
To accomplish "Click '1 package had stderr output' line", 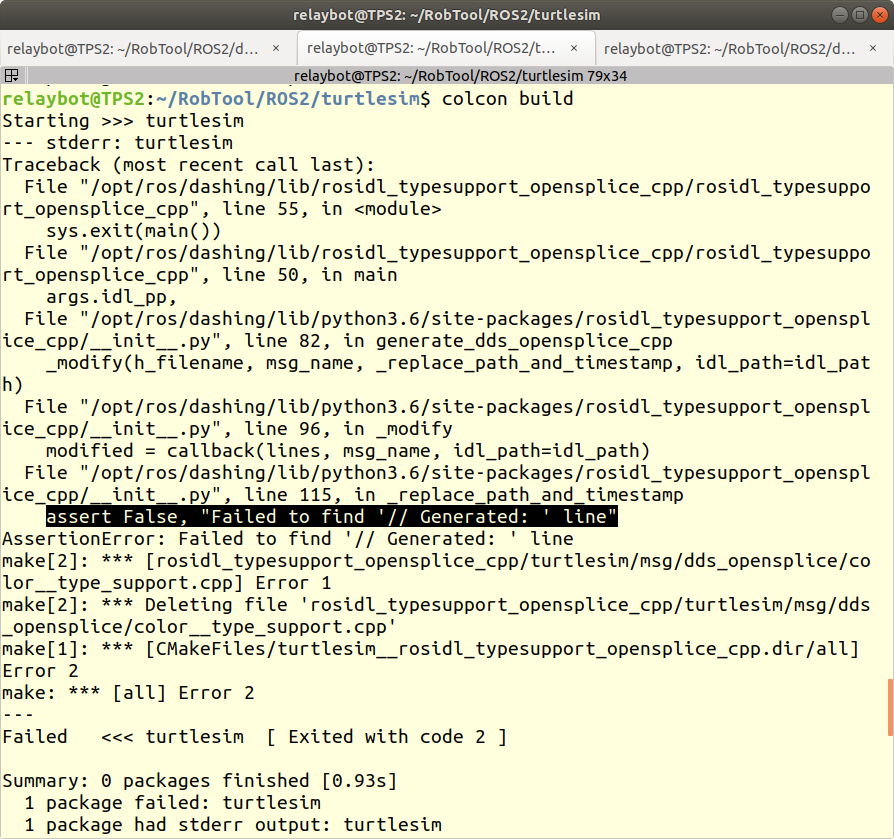I will click(x=233, y=825).
